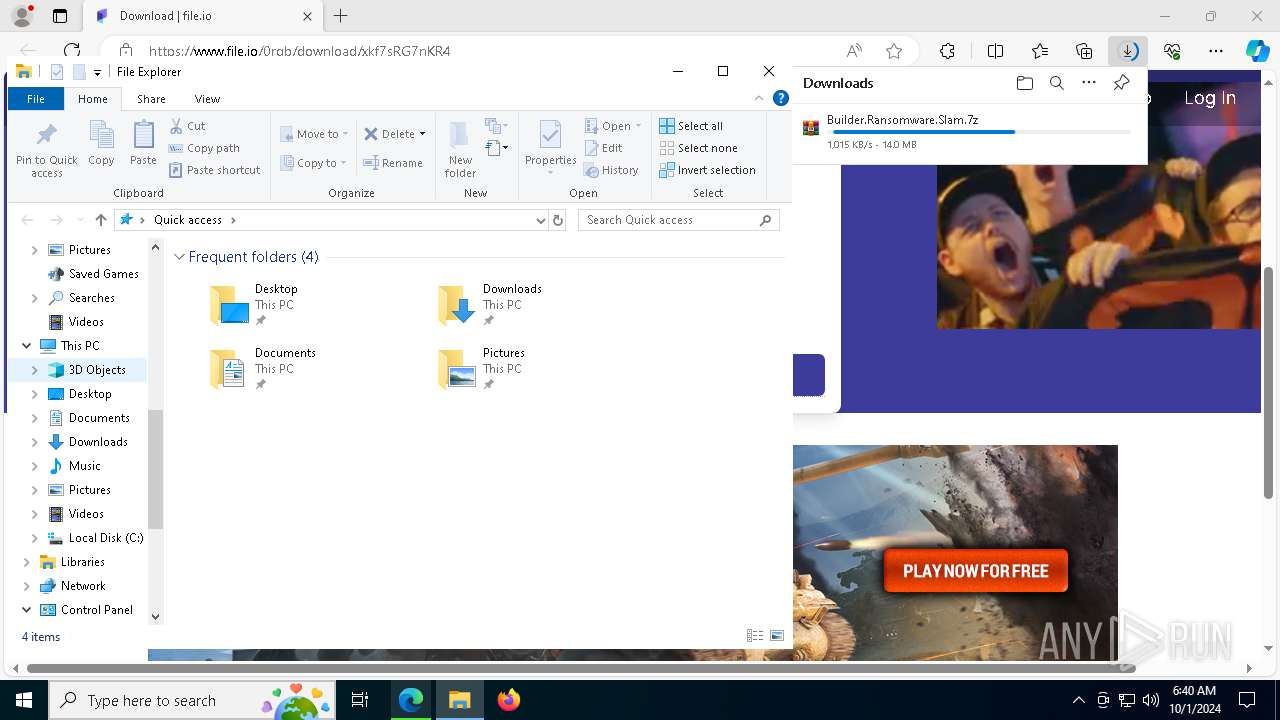Image resolution: width=1280 pixels, height=720 pixels.
Task: Click Builder.Ransomware.Slam.7z download progress bar
Action: (981, 132)
